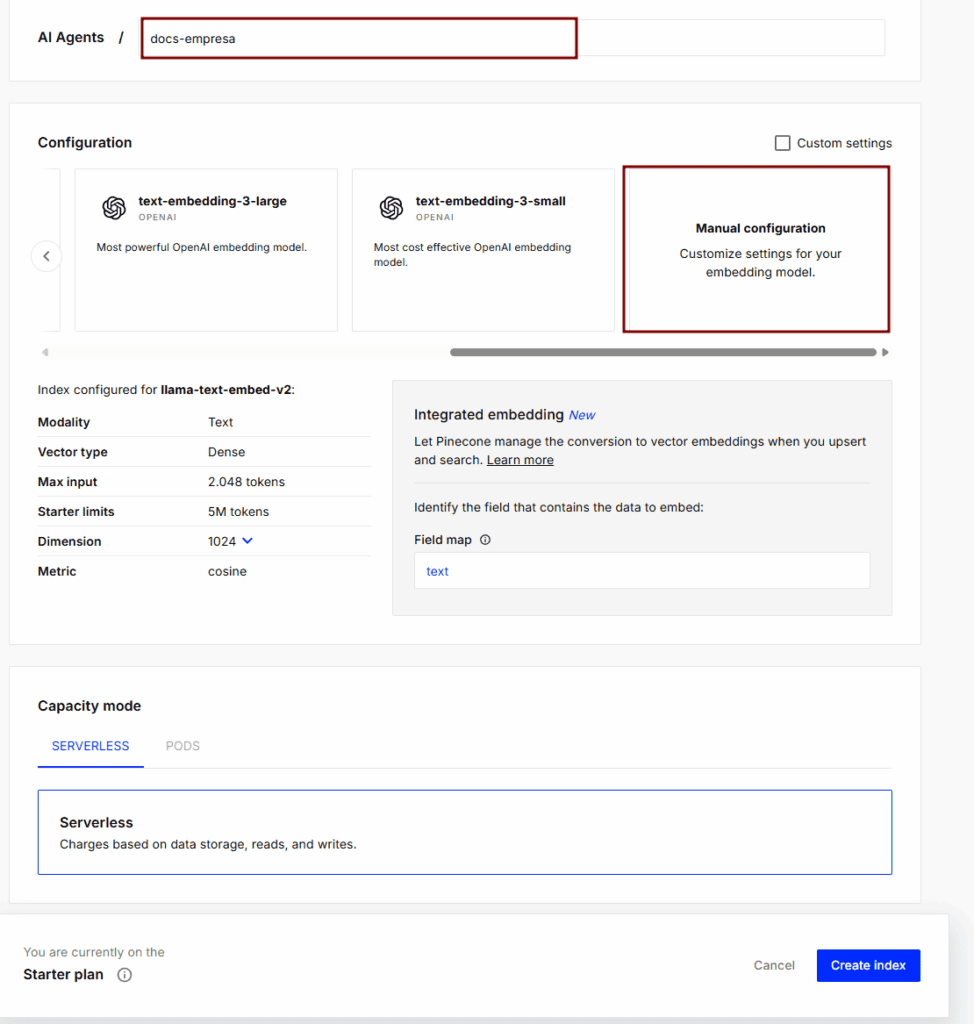
Task: Click the Starter plan info icon
Action: point(124,974)
